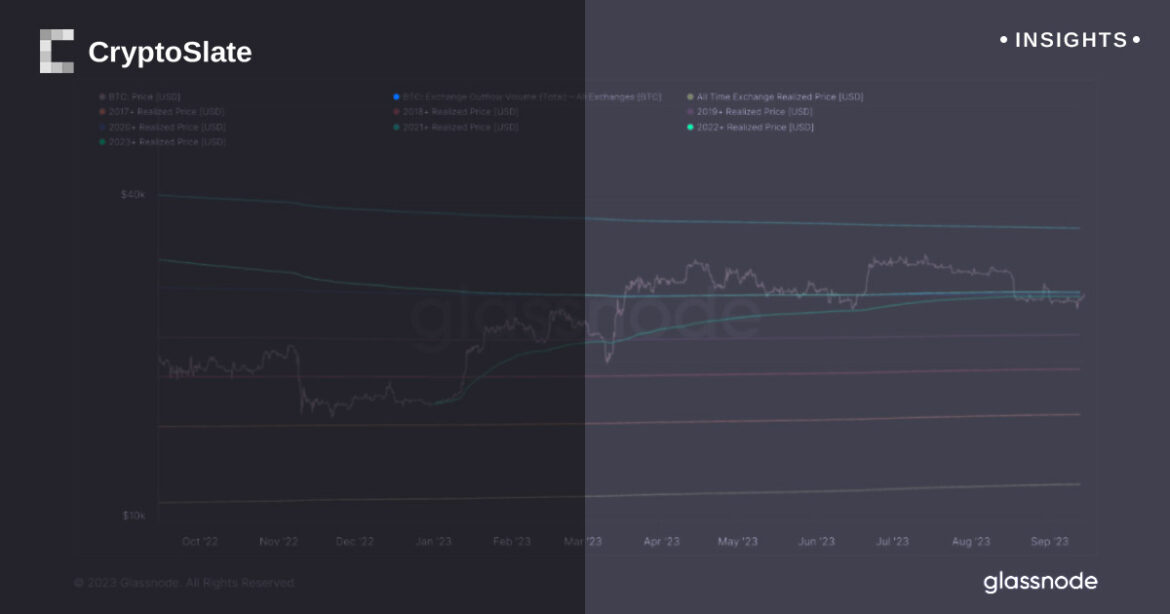Click the CryptoSlate logo icon
1170x614 pixels.
[x=56, y=51]
